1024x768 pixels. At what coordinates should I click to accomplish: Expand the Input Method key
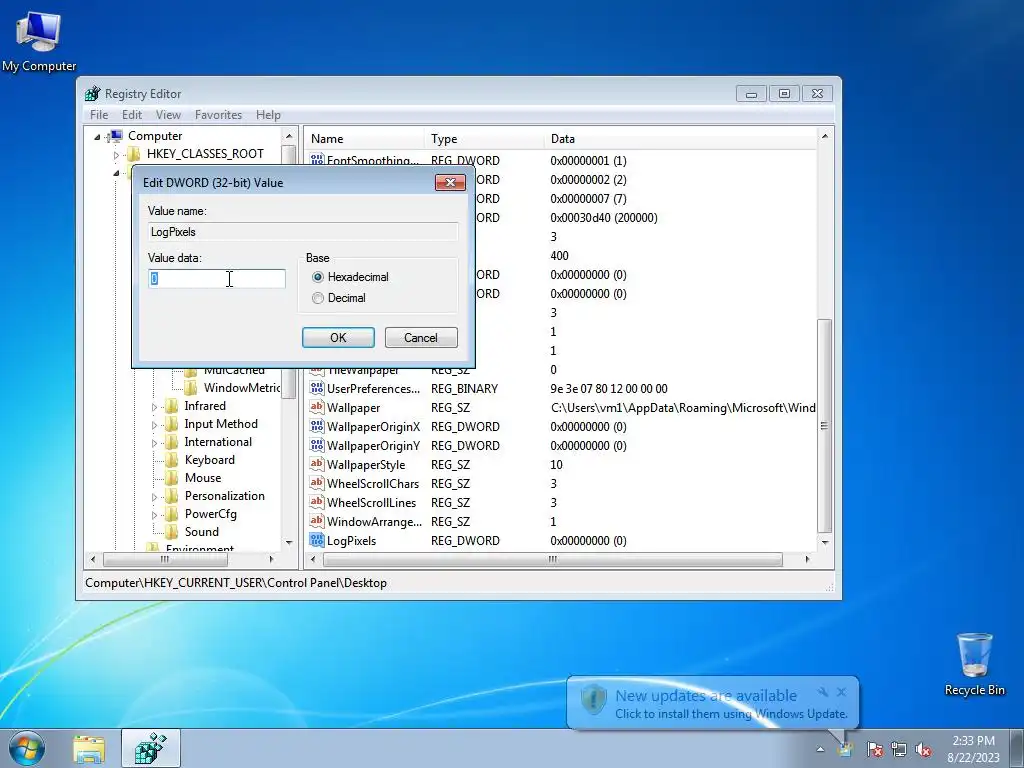[154, 425]
